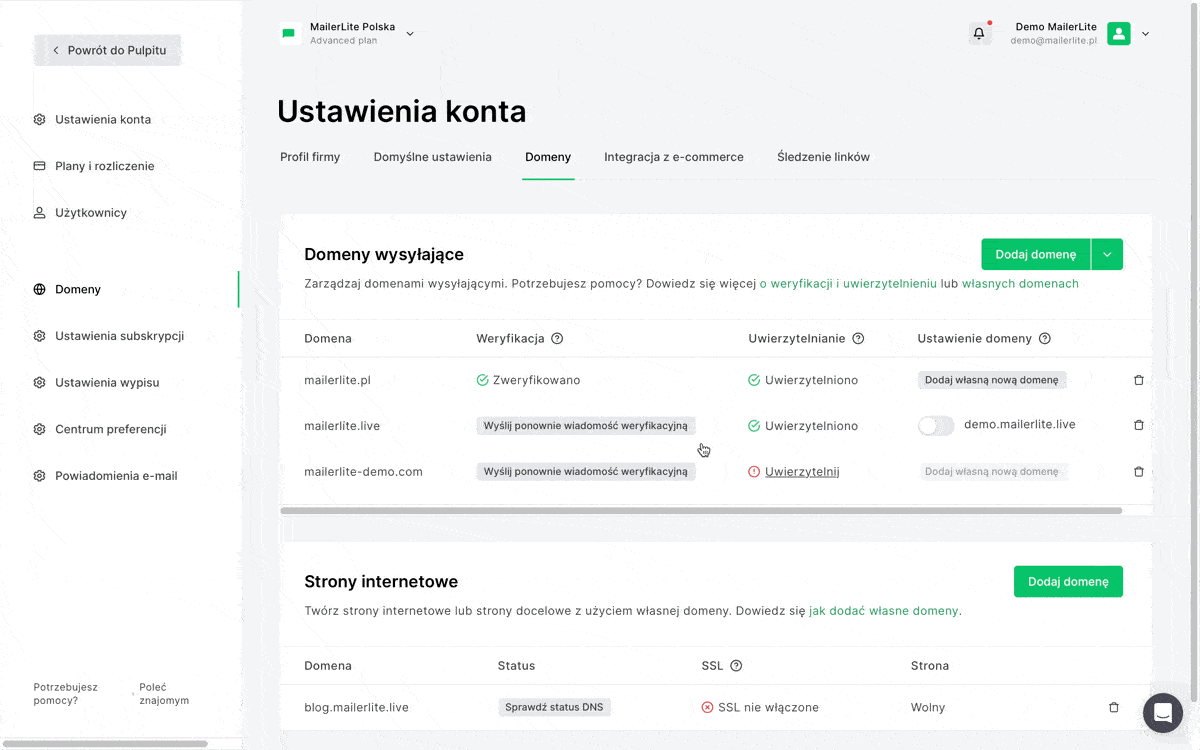Image resolution: width=1200 pixels, height=750 pixels.
Task: Delete the mailerlite.live domain row
Action: 1138,426
